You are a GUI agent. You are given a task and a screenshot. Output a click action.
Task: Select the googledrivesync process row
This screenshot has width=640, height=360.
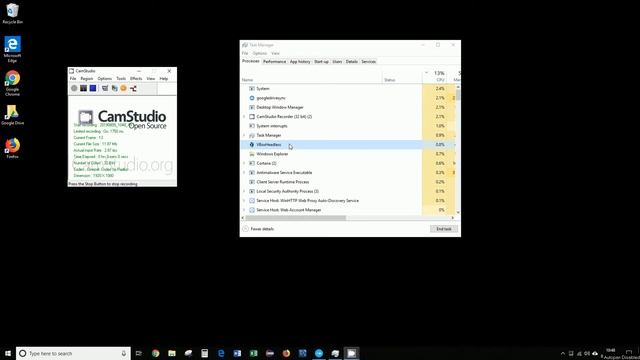pos(347,98)
